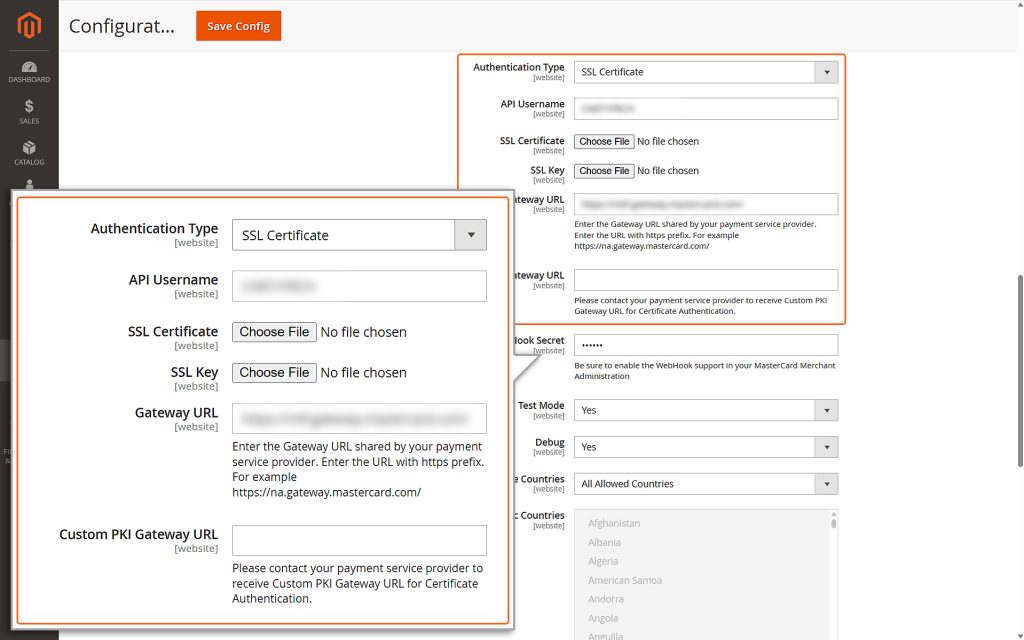Click the countries list scrollbar thumb
This screenshot has height=640, width=1024.
[x=833, y=522]
